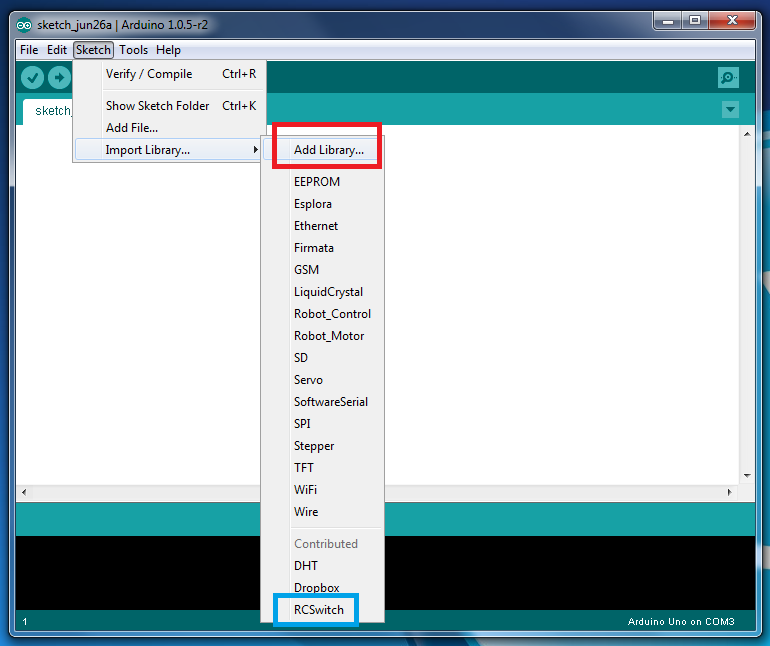The width and height of the screenshot is (770, 646).
Task: Close the open Sketch menu
Action: pyautogui.click(x=93, y=50)
